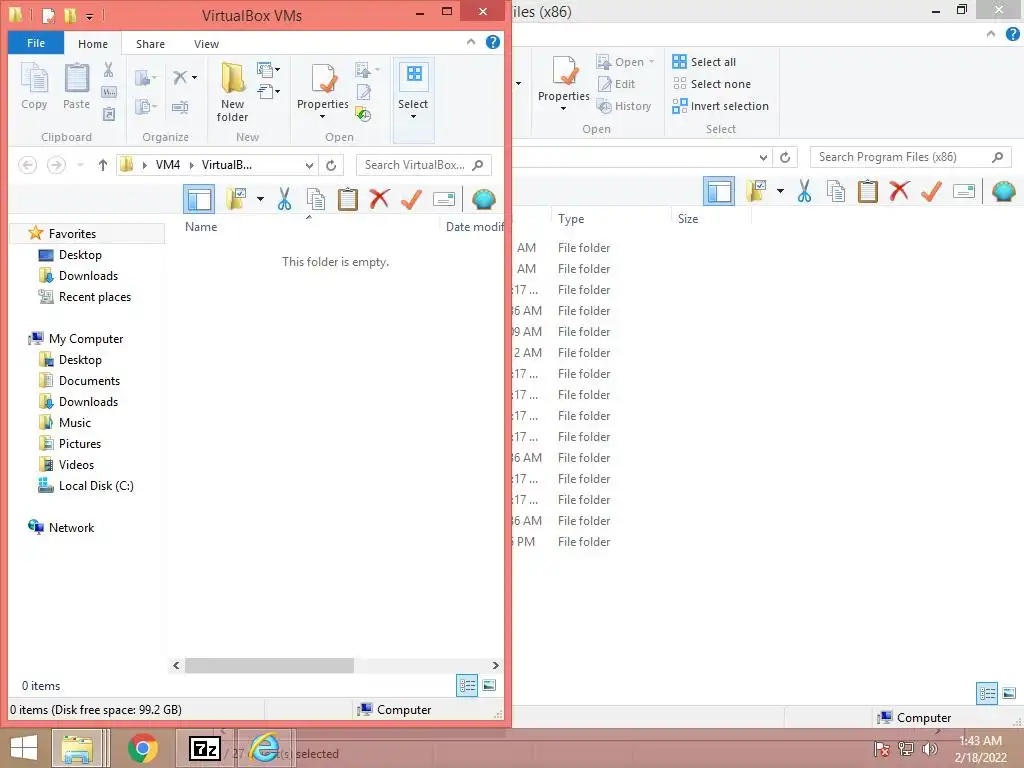Click the clipboard Paste icon in Program Files toolbar
The image size is (1024, 768).
[868, 191]
